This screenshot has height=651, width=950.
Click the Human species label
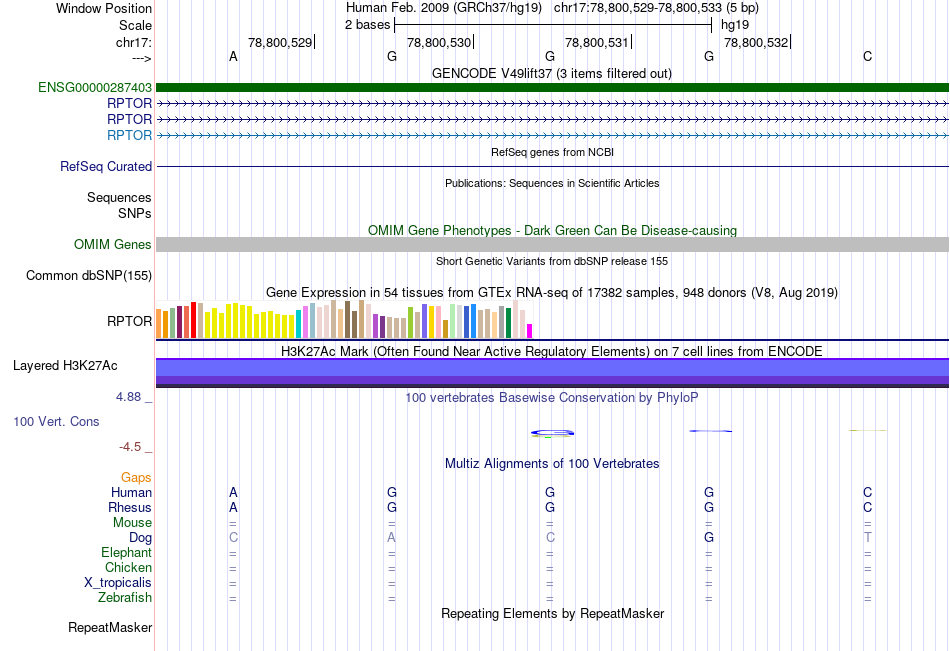[x=131, y=492]
